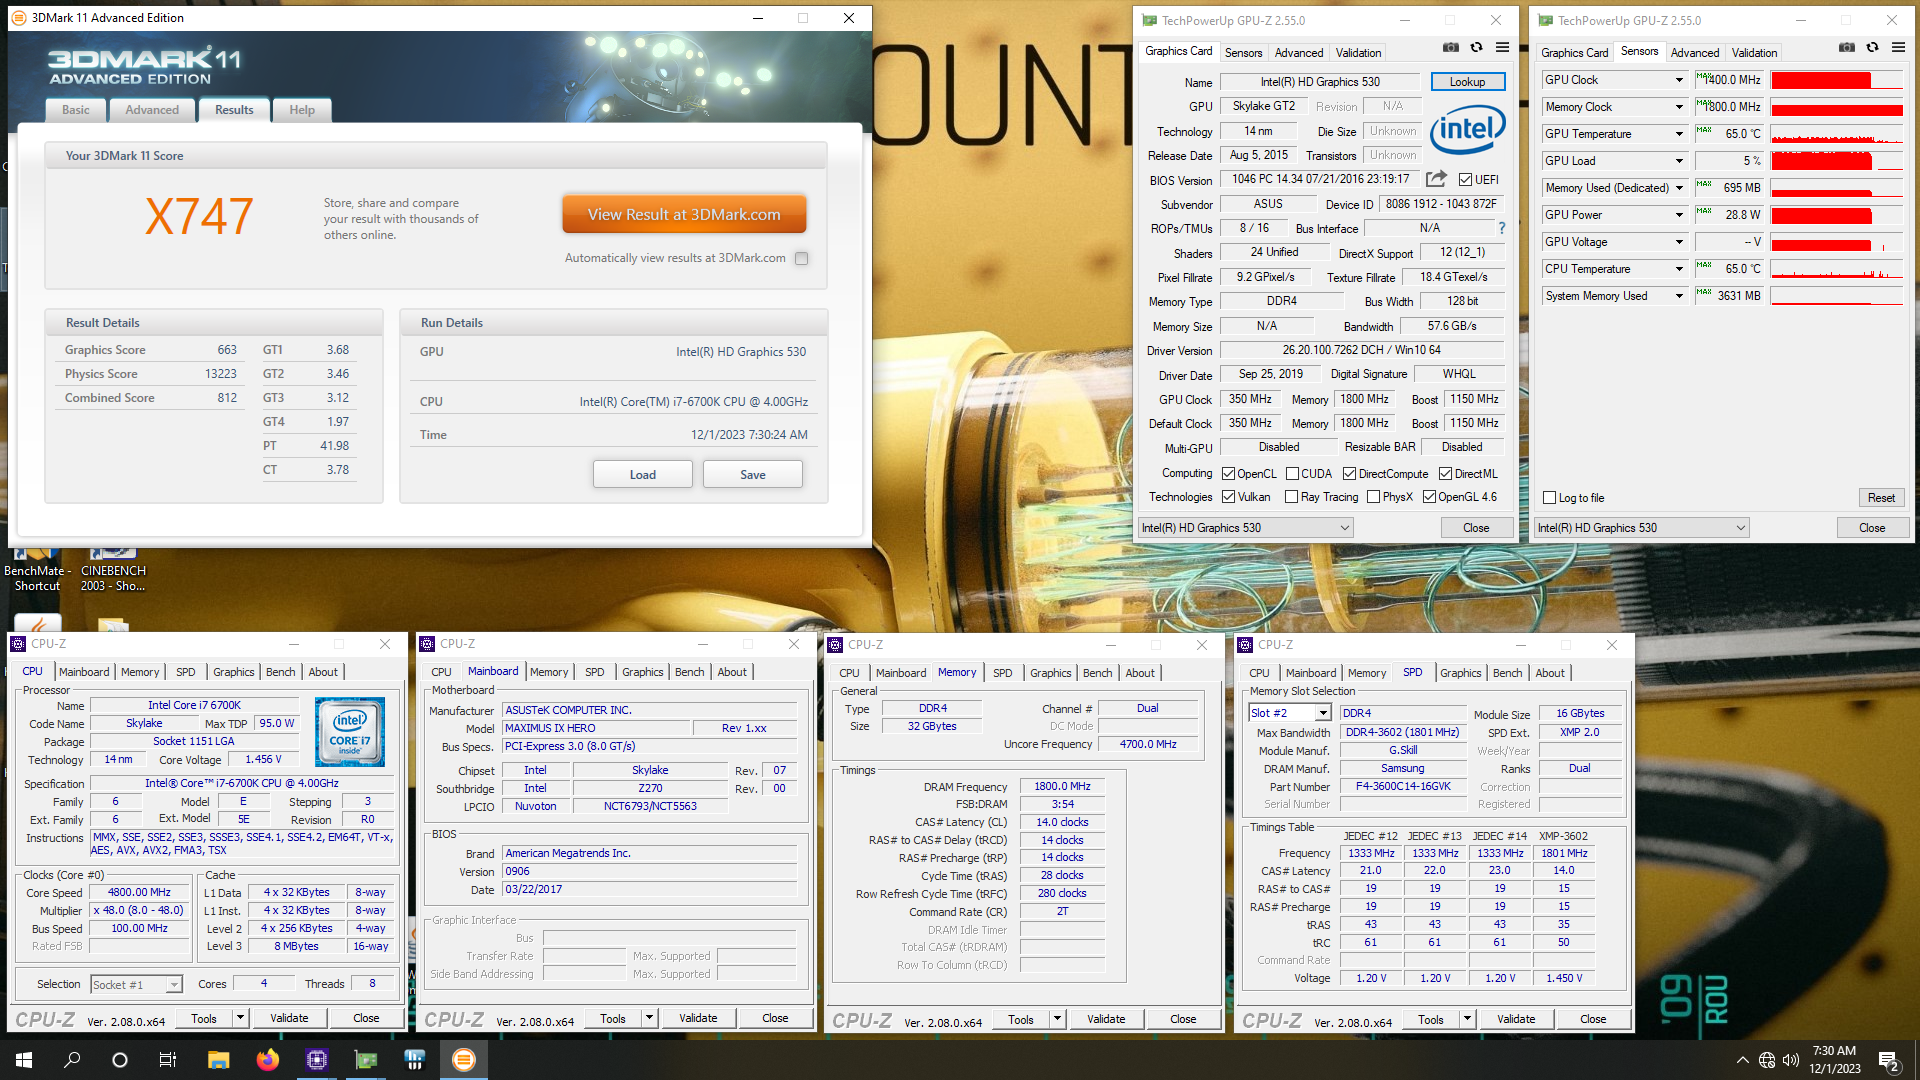Open the GPU selector dropdown in first GPU-Z window

(x=1246, y=528)
